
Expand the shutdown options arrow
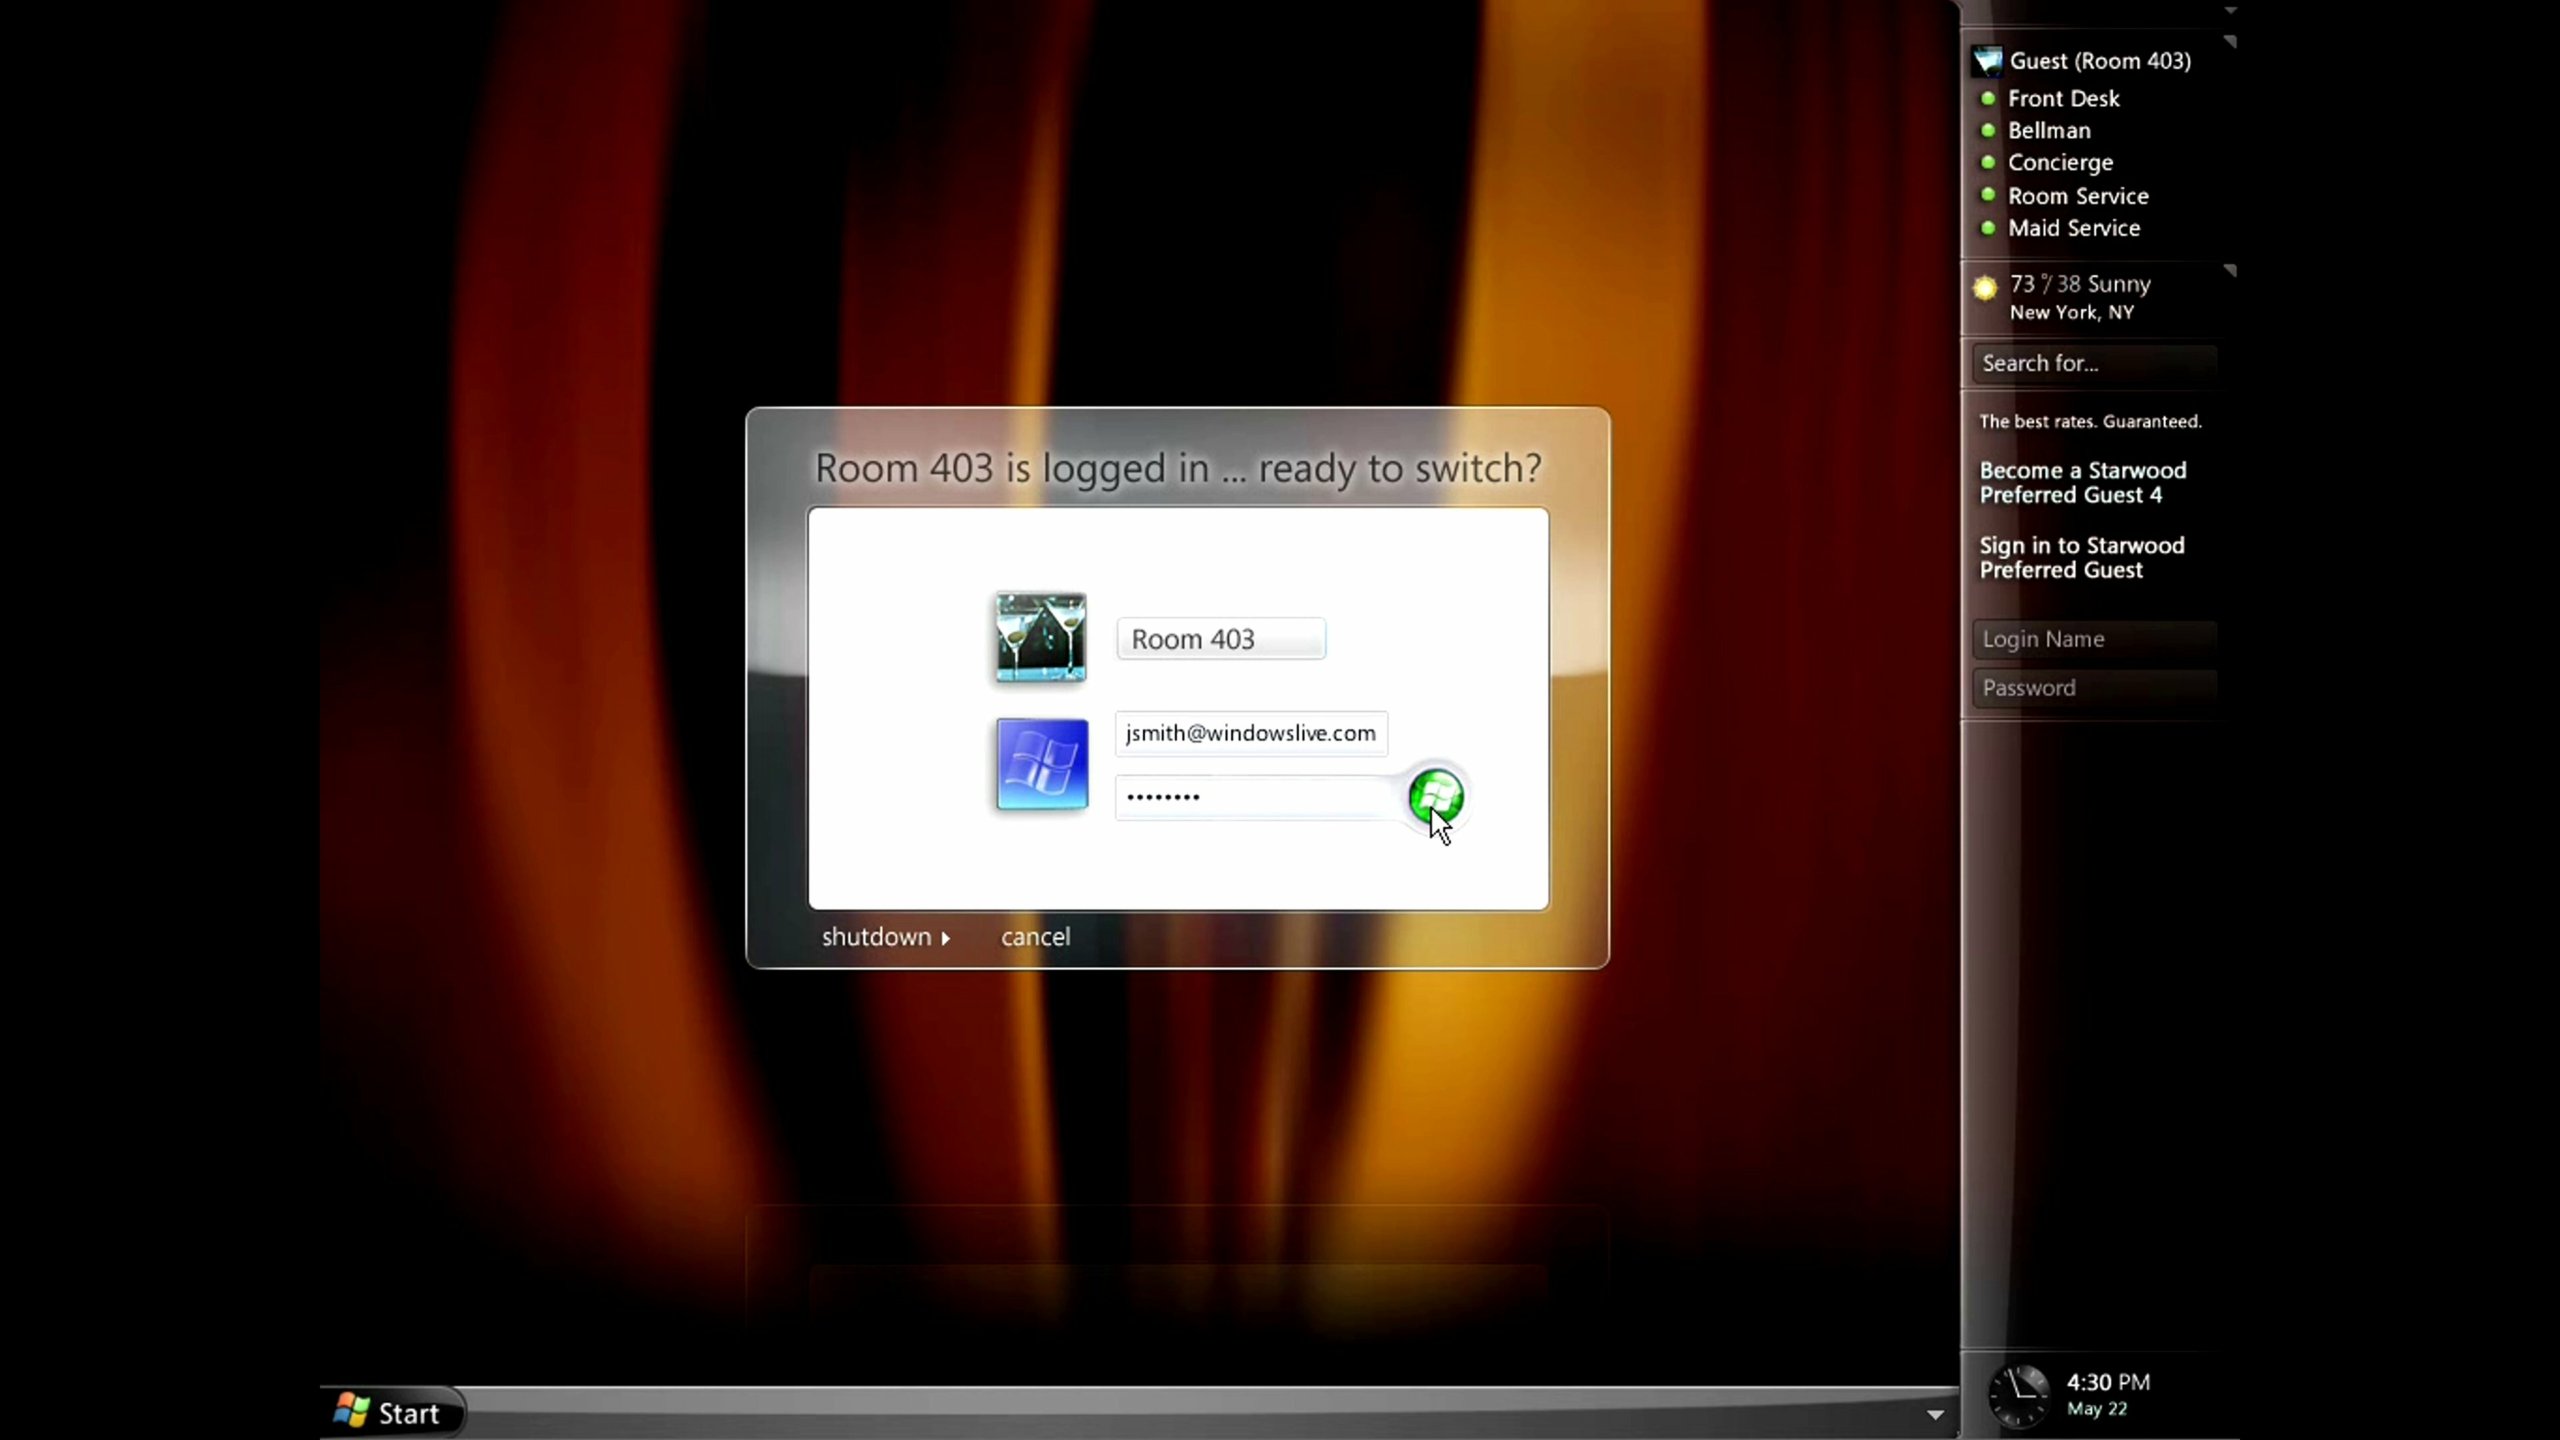(945, 938)
